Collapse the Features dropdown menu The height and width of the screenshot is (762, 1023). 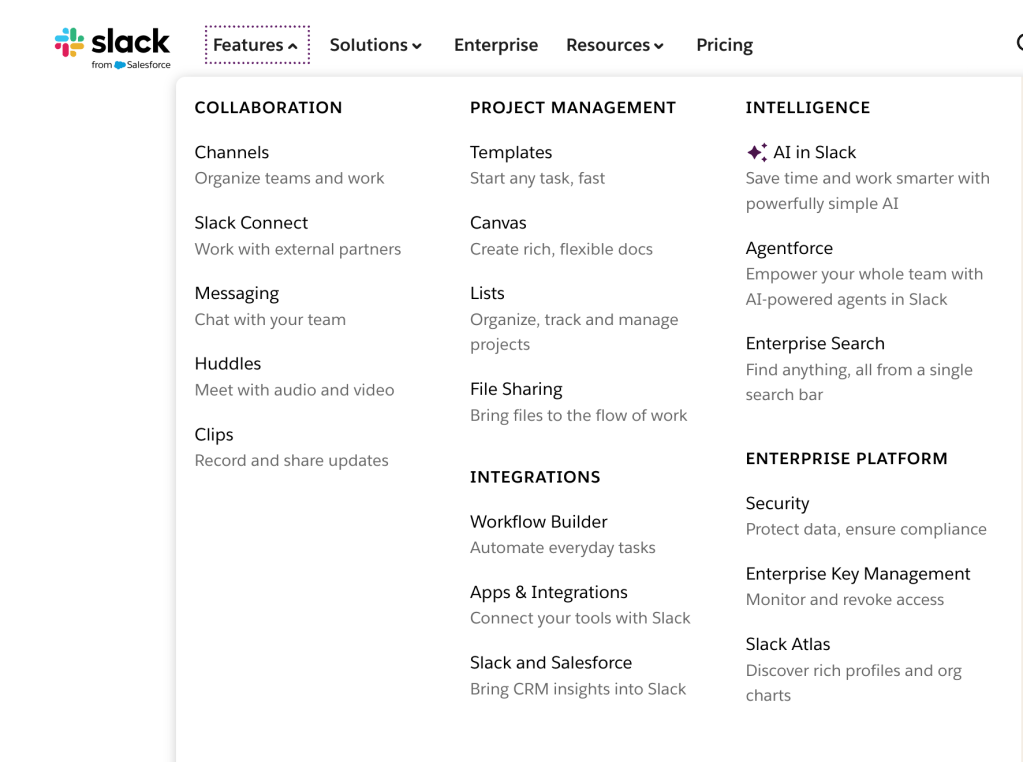tap(256, 45)
